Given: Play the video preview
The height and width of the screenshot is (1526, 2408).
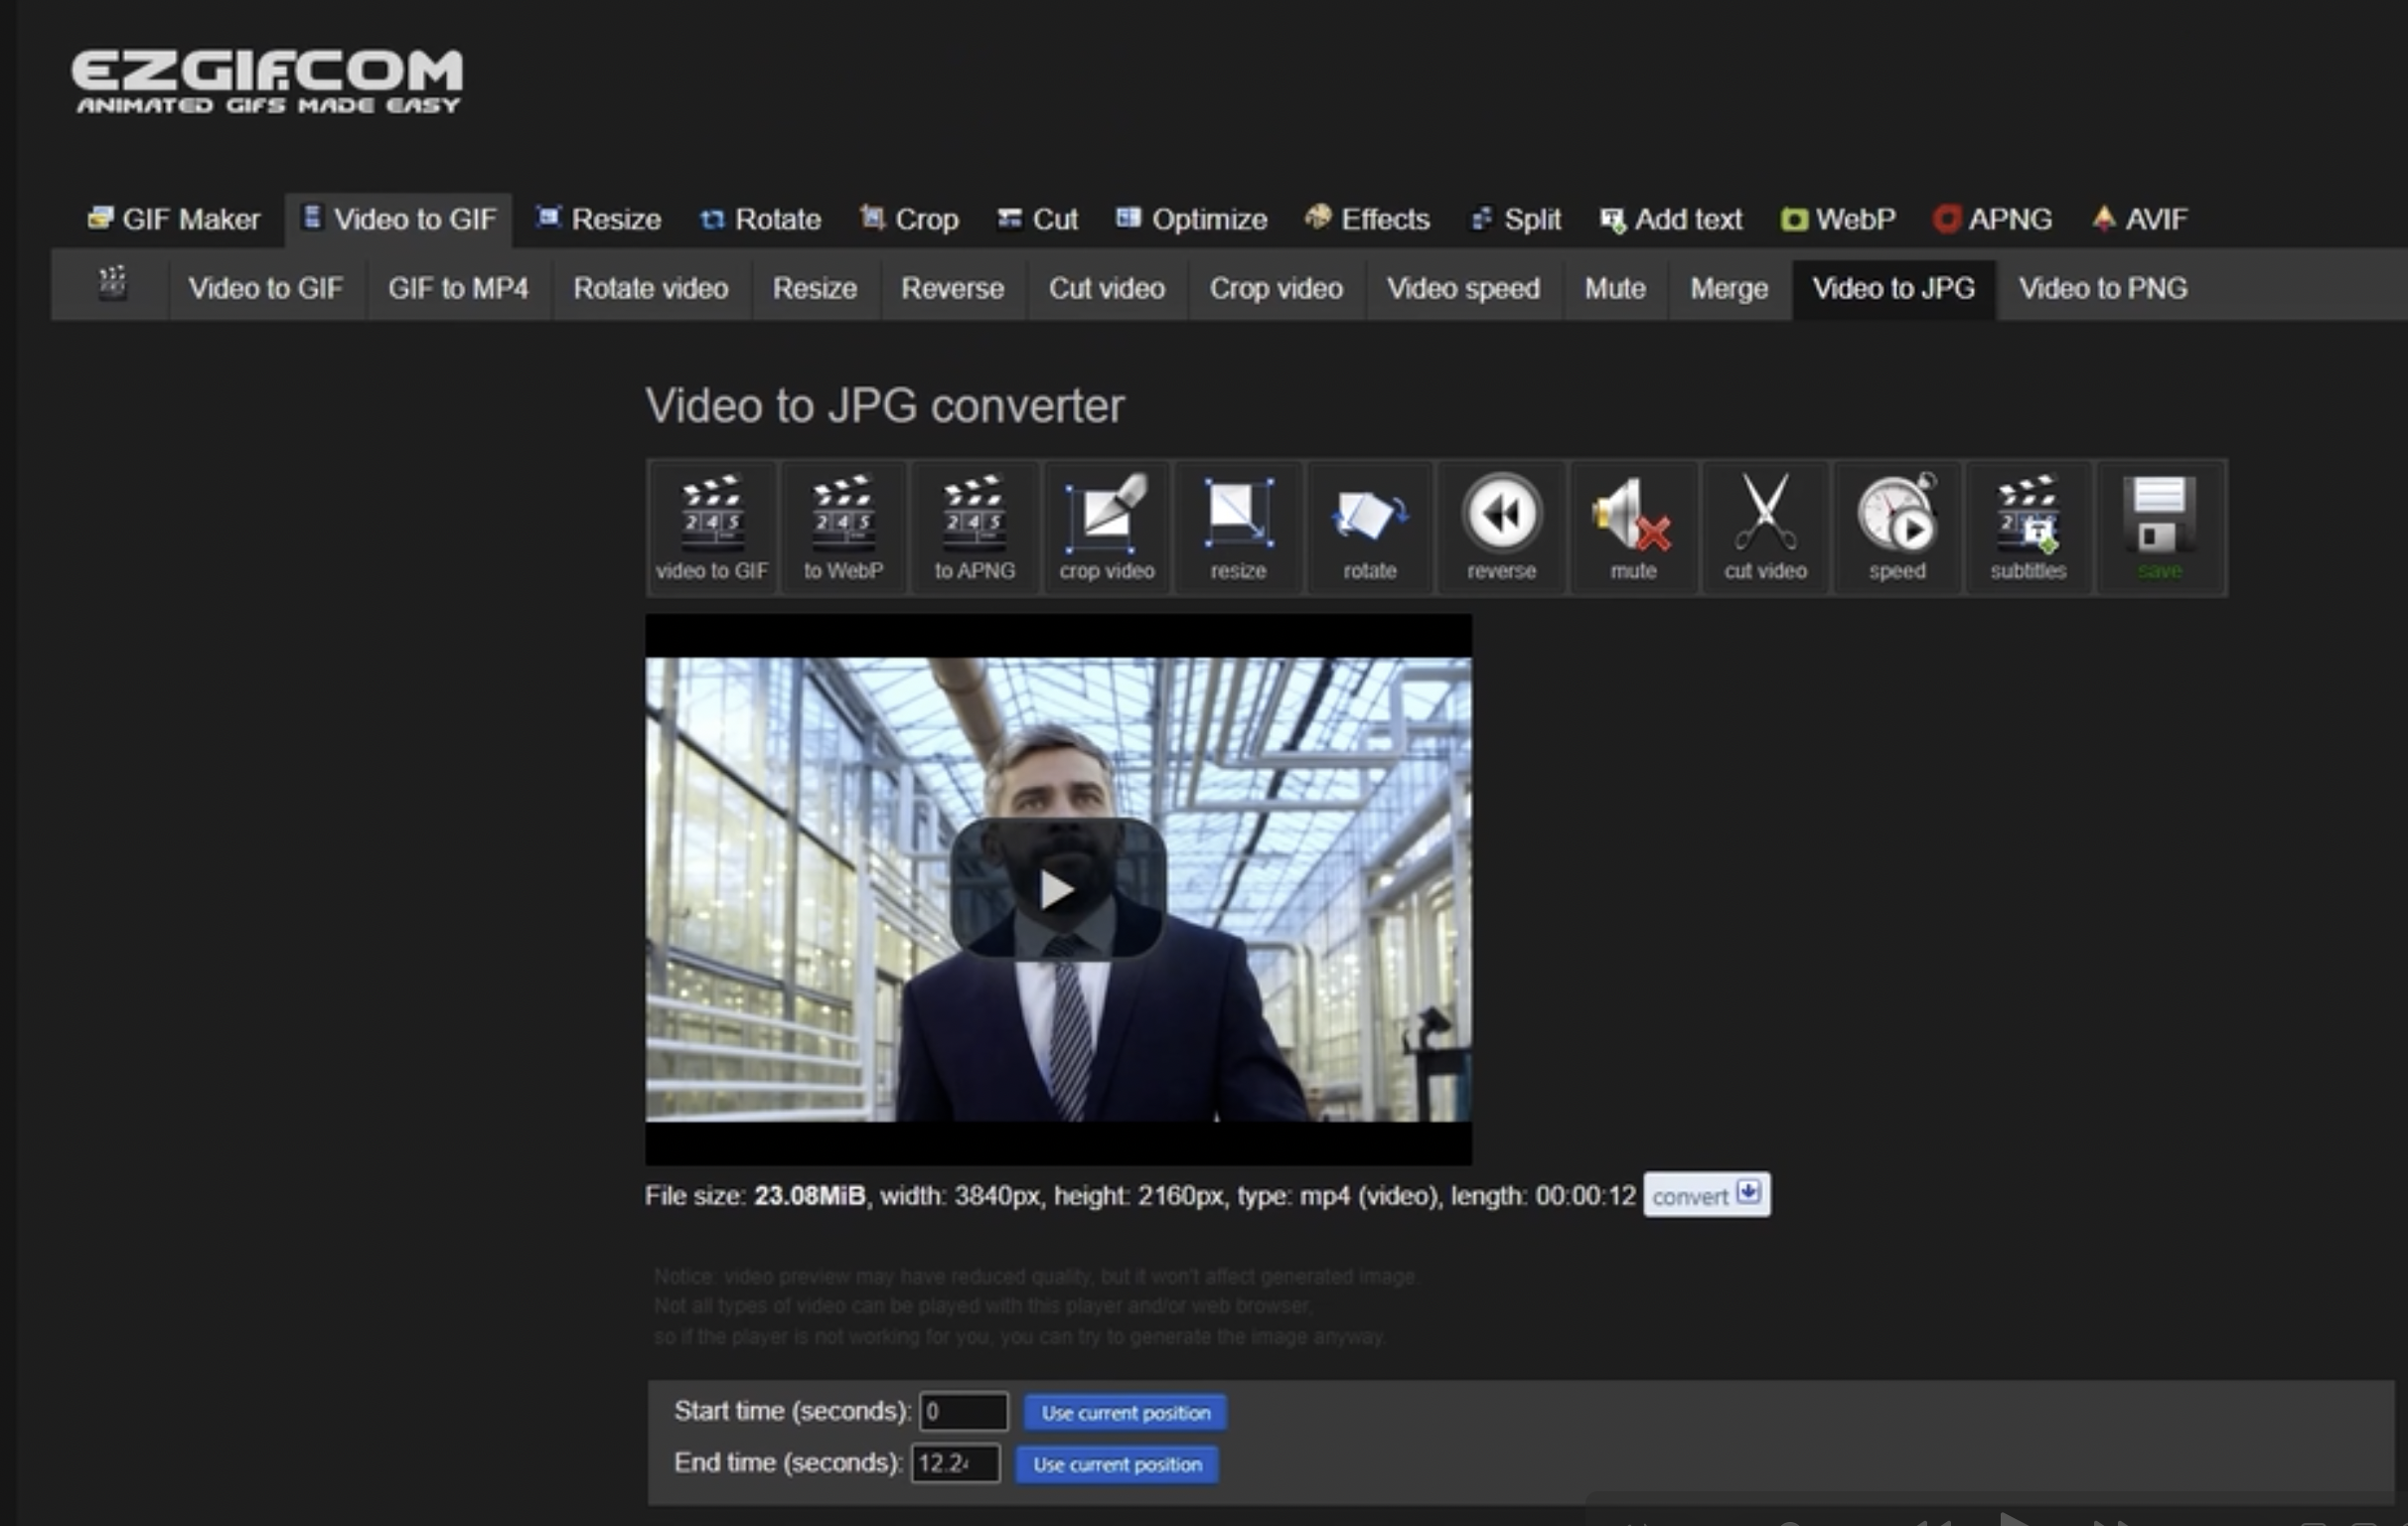Looking at the screenshot, I should (x=1058, y=889).
